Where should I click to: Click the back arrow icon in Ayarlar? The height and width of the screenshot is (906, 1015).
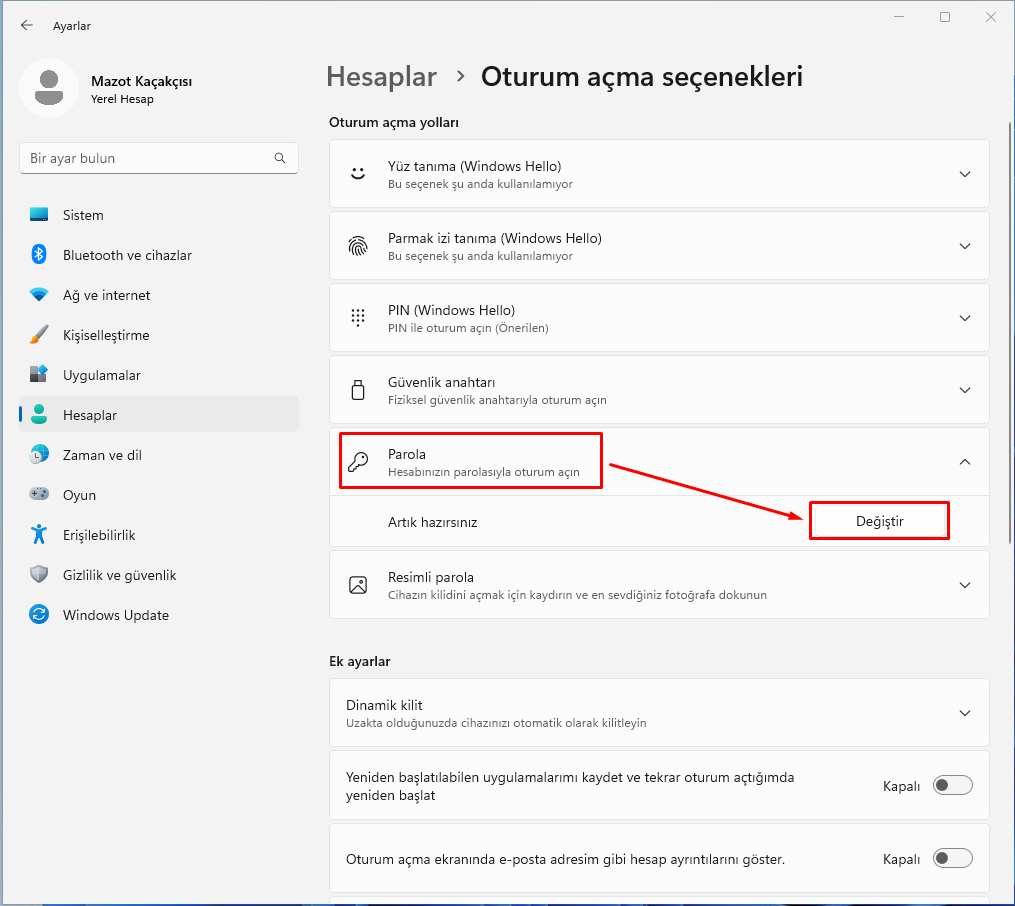(x=27, y=25)
